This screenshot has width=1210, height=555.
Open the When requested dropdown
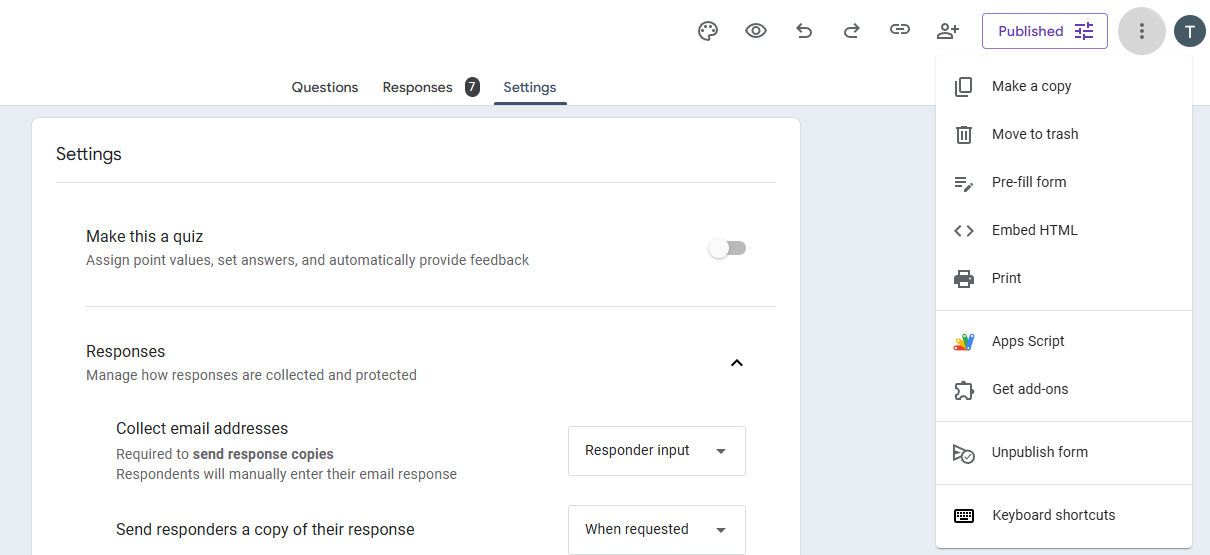[657, 530]
